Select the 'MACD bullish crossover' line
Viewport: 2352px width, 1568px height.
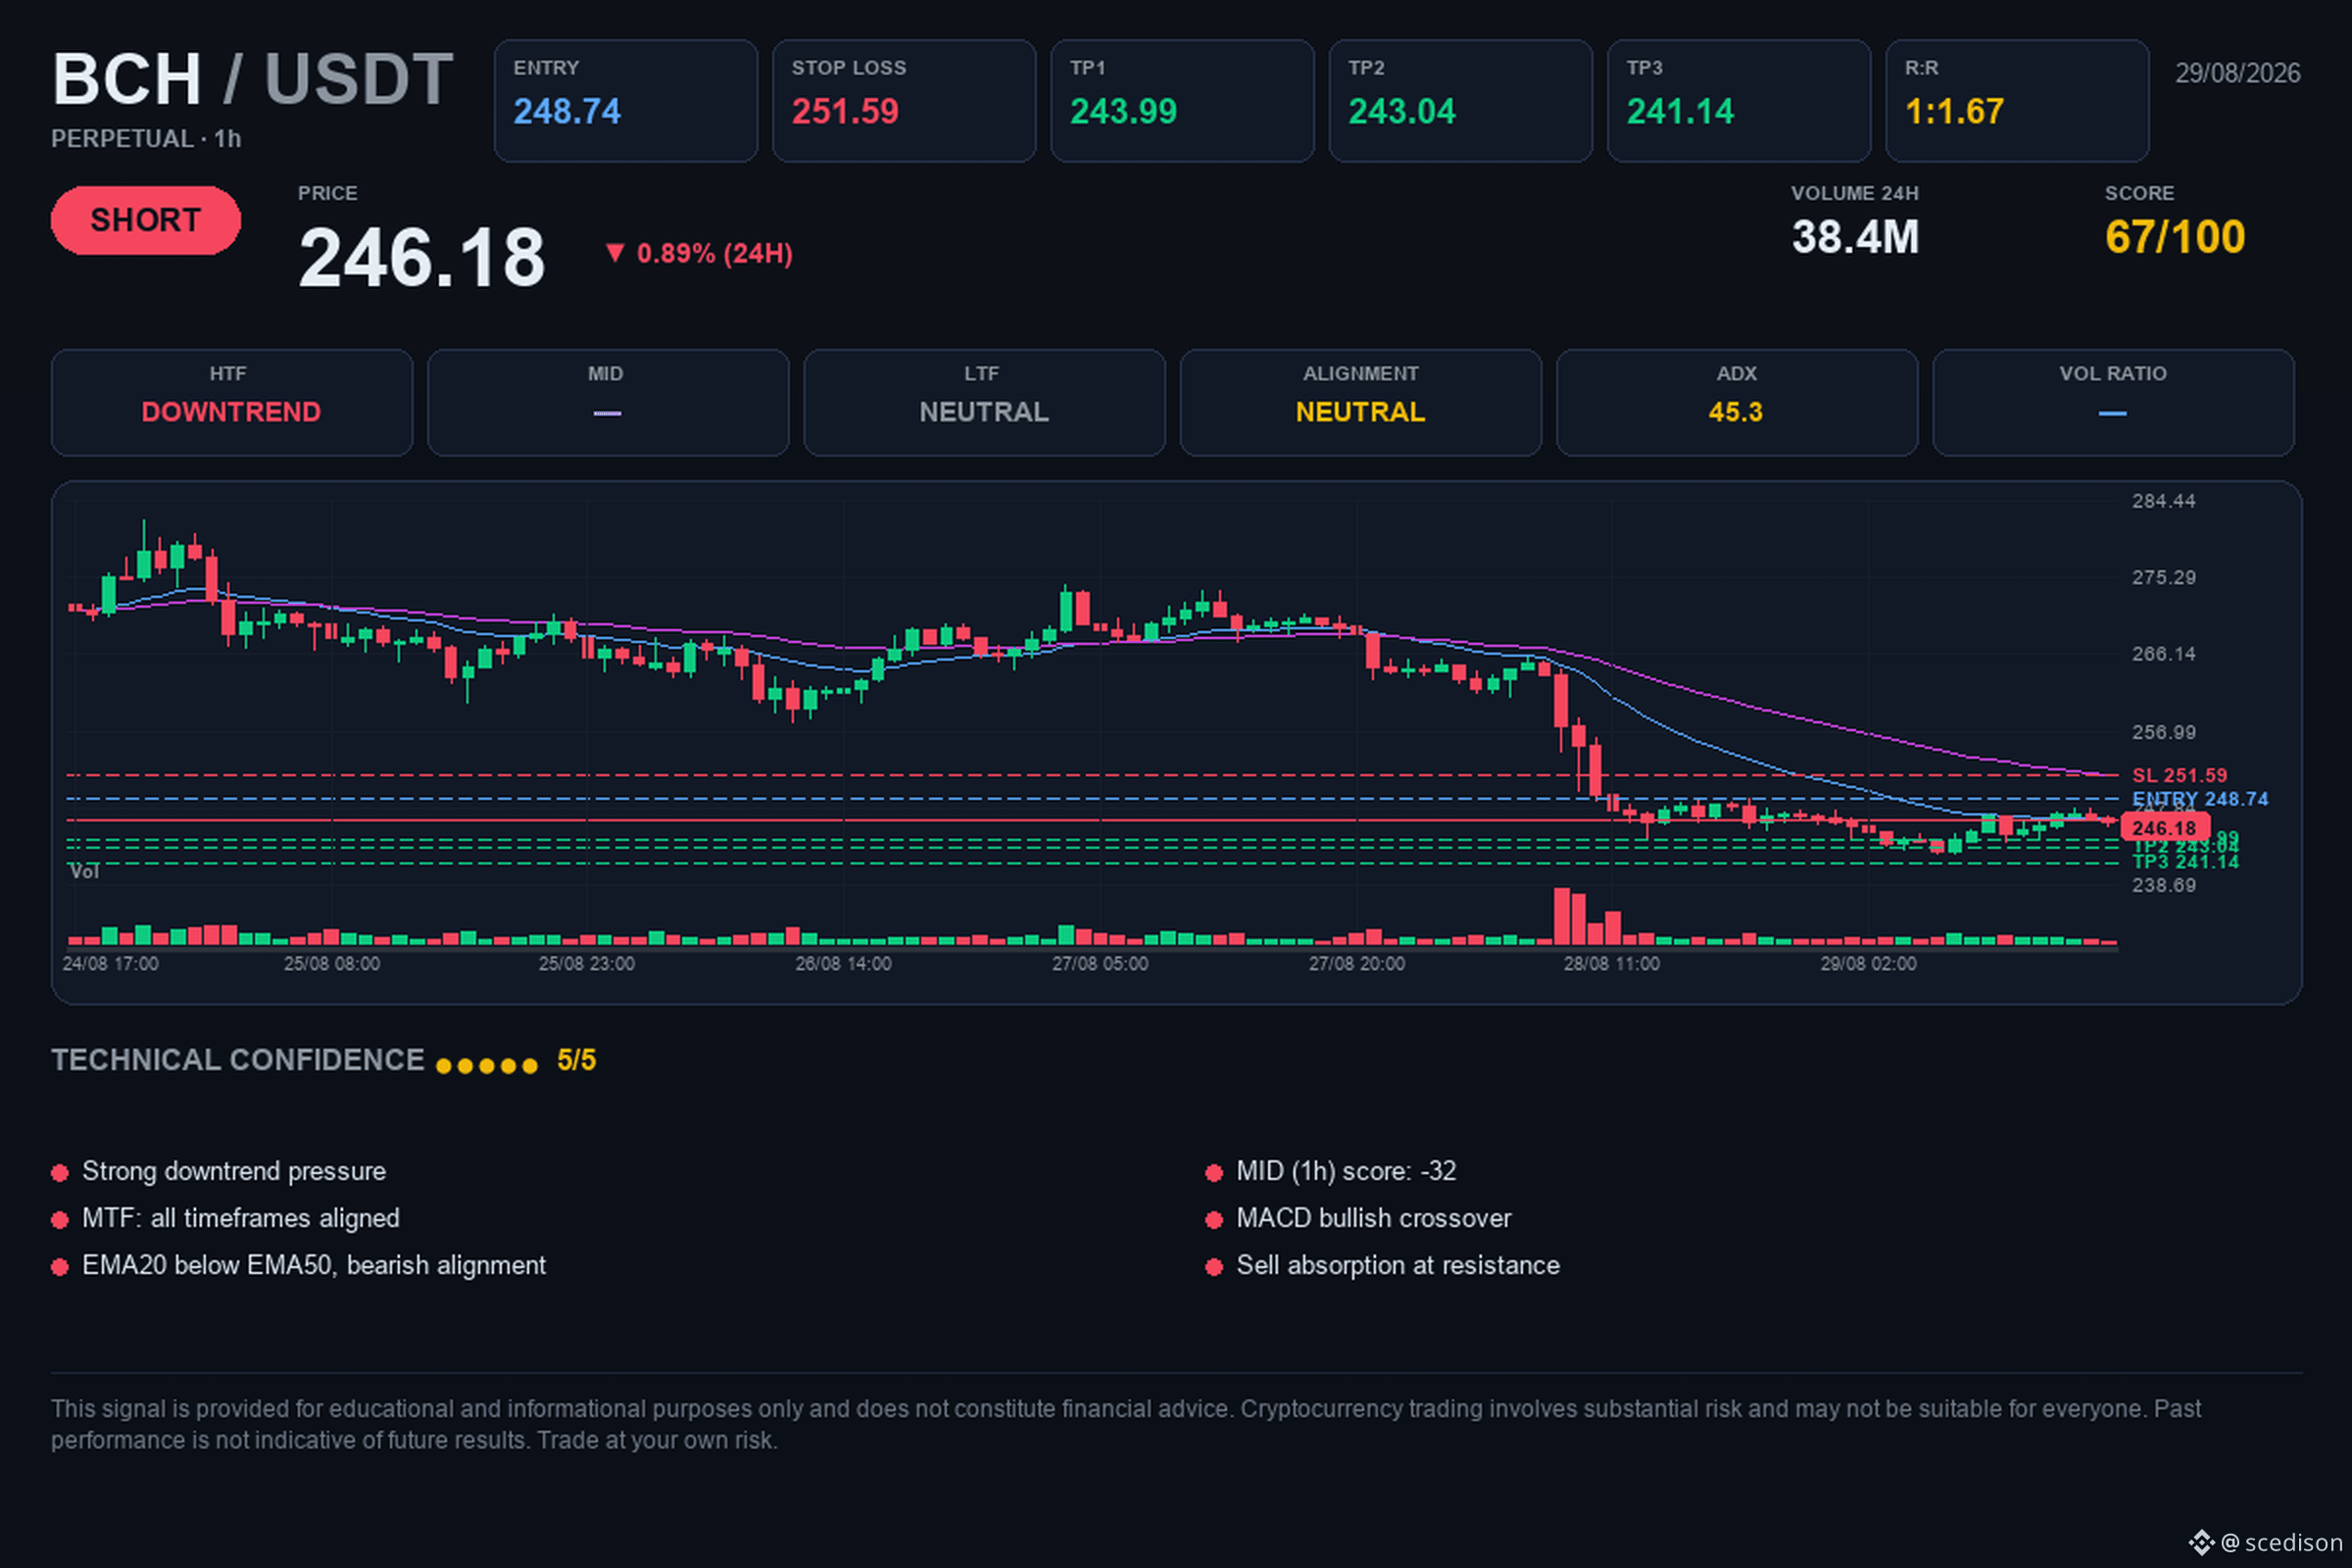pyautogui.click(x=1374, y=1218)
